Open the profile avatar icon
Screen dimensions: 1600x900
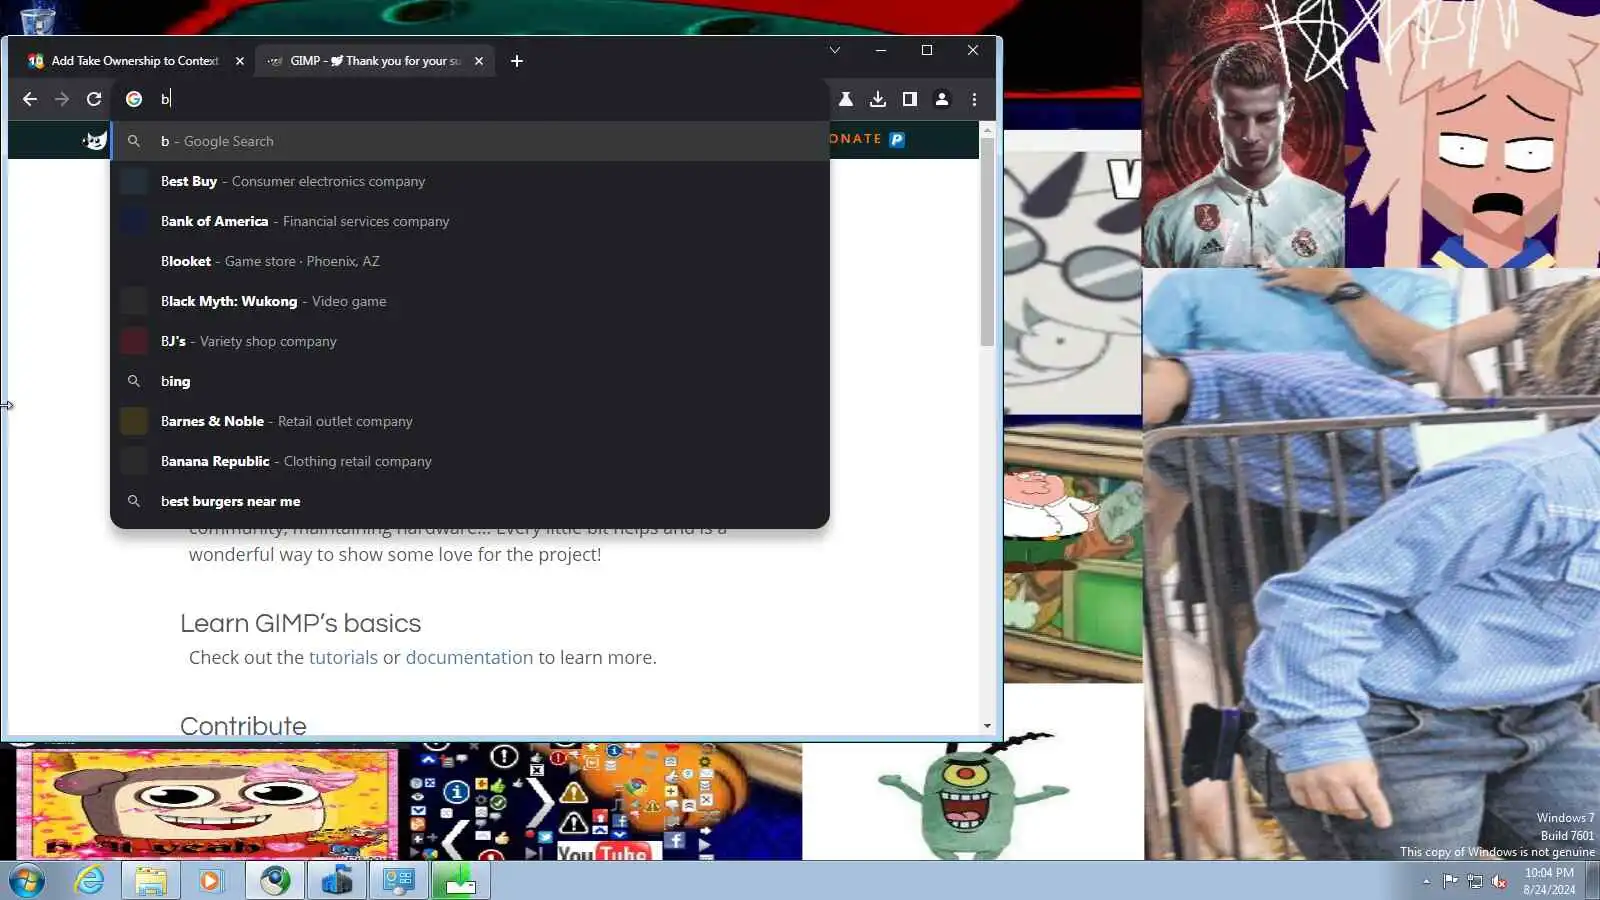click(x=942, y=99)
